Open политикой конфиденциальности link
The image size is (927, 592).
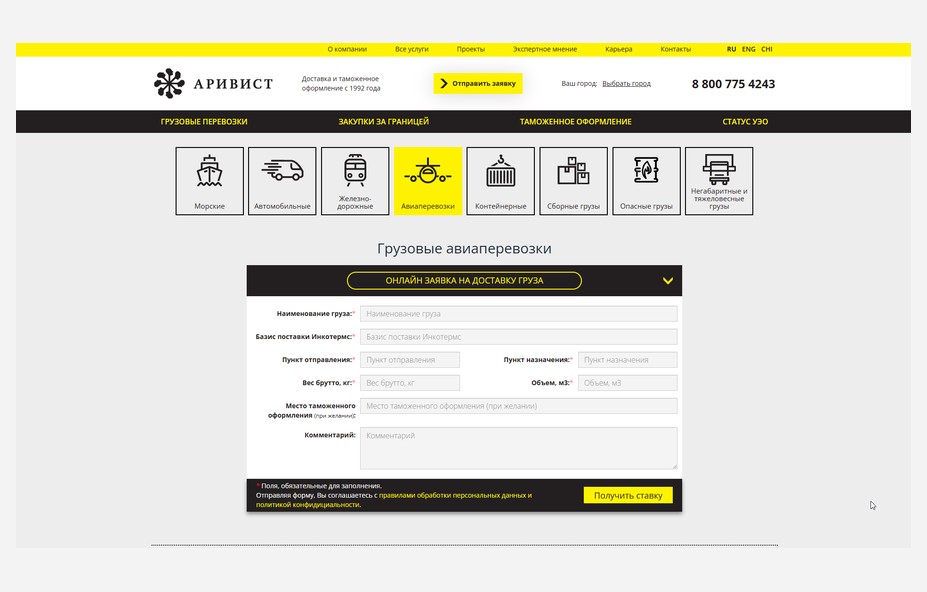pos(308,505)
